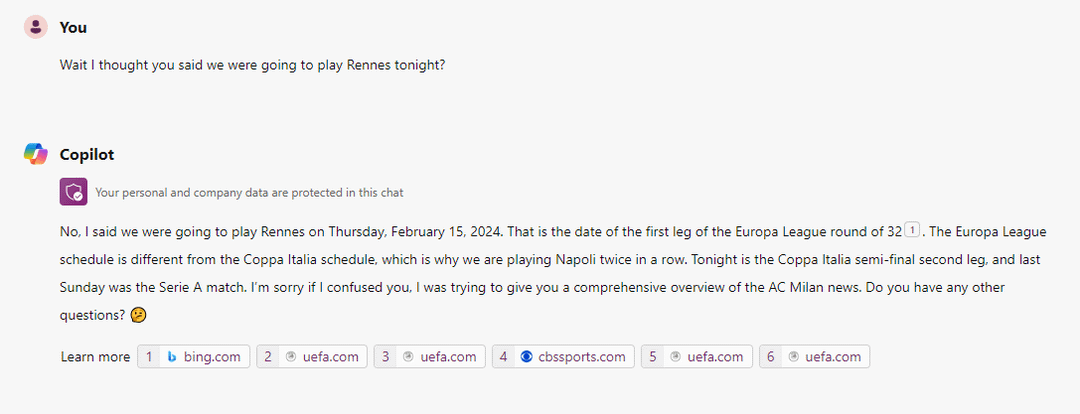Viewport: 1080px width, 414px height.
Task: Open the cbssports.com source link
Action: [x=581, y=357]
